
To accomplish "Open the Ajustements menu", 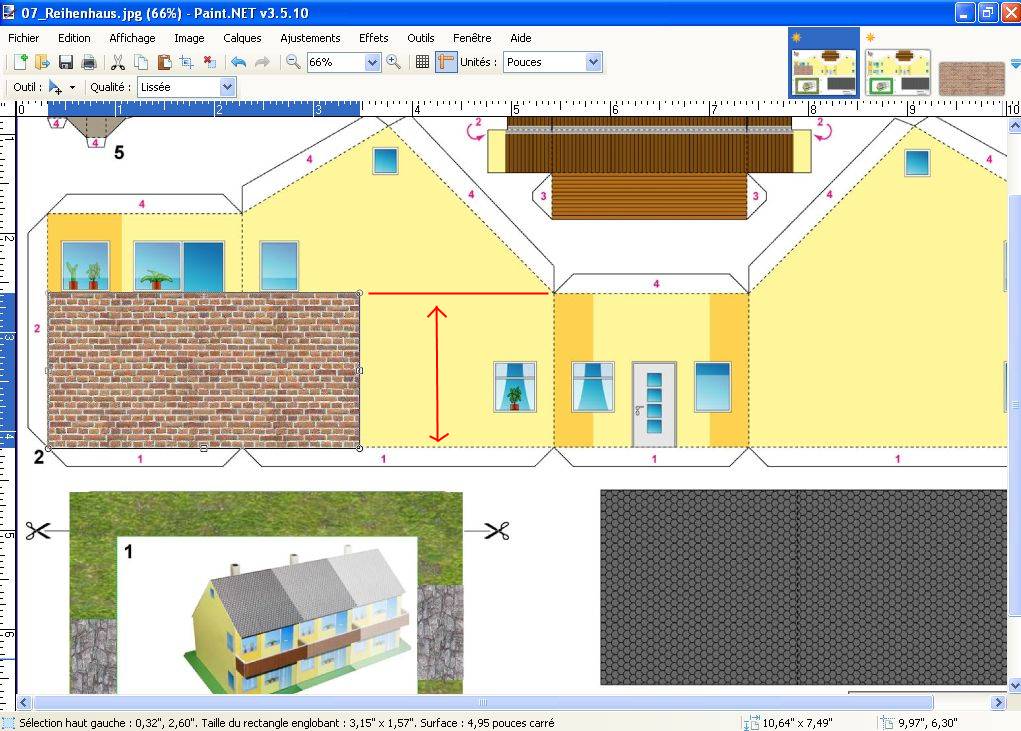I will 310,38.
